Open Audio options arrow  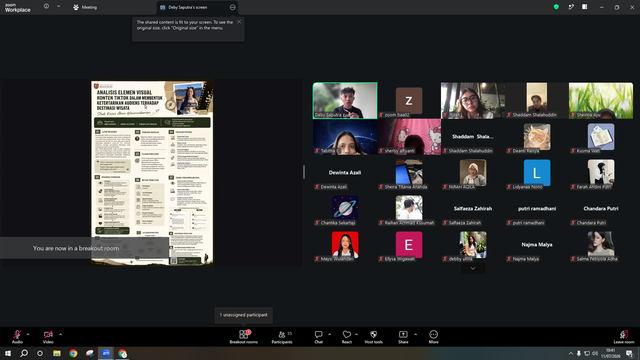coord(28,334)
